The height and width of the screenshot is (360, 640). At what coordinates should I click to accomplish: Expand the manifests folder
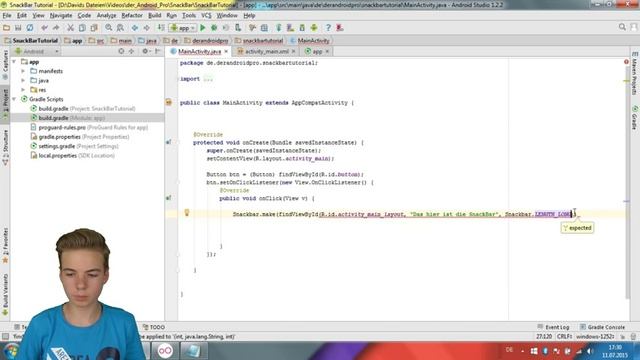pos(23,71)
